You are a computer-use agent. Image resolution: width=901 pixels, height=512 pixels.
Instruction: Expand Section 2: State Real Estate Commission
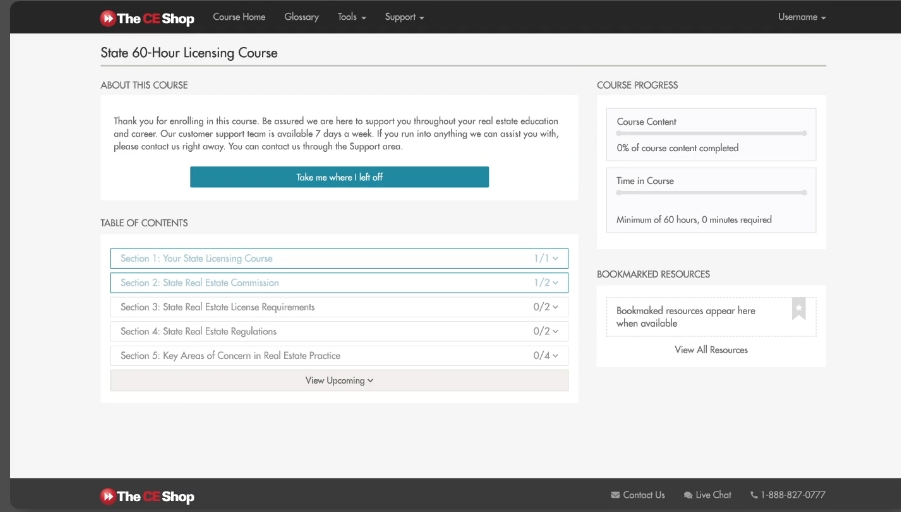click(x=340, y=283)
